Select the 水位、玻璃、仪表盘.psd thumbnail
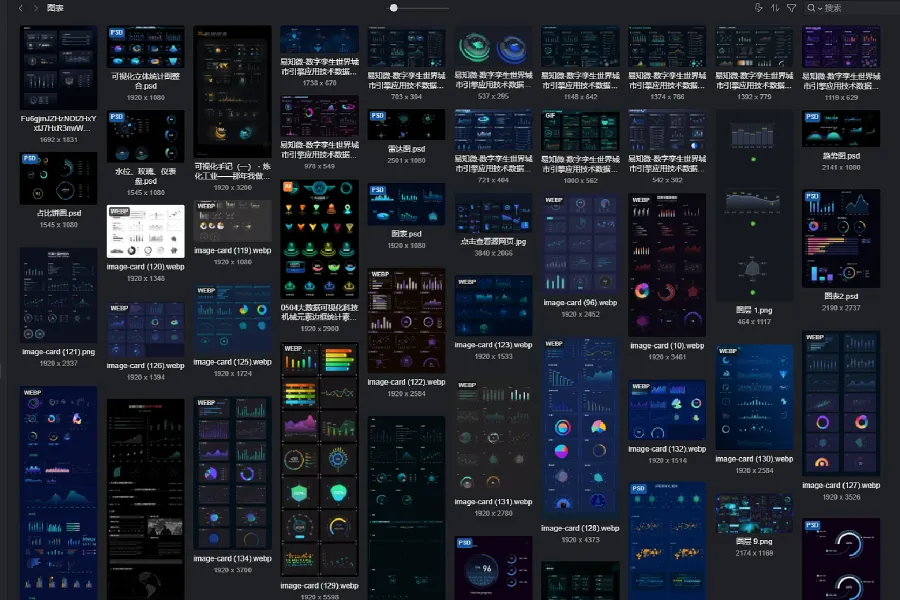The height and width of the screenshot is (600, 900). (x=146, y=137)
